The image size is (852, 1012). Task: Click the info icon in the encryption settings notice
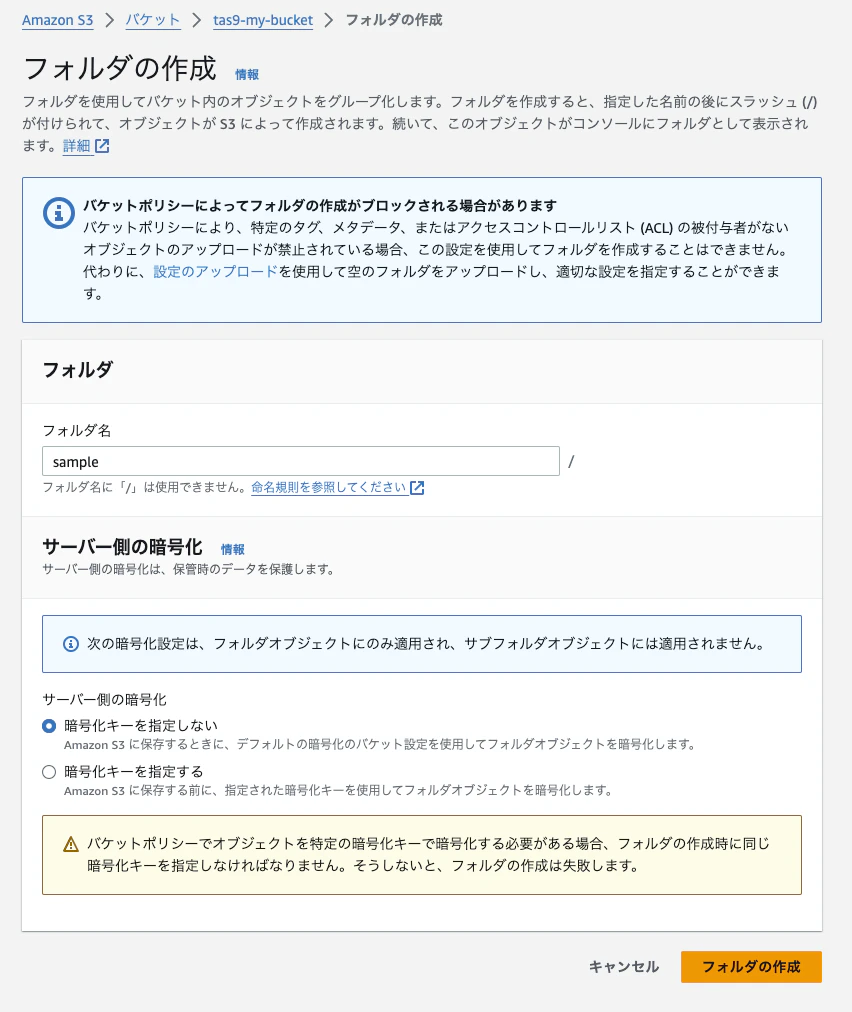click(68, 644)
